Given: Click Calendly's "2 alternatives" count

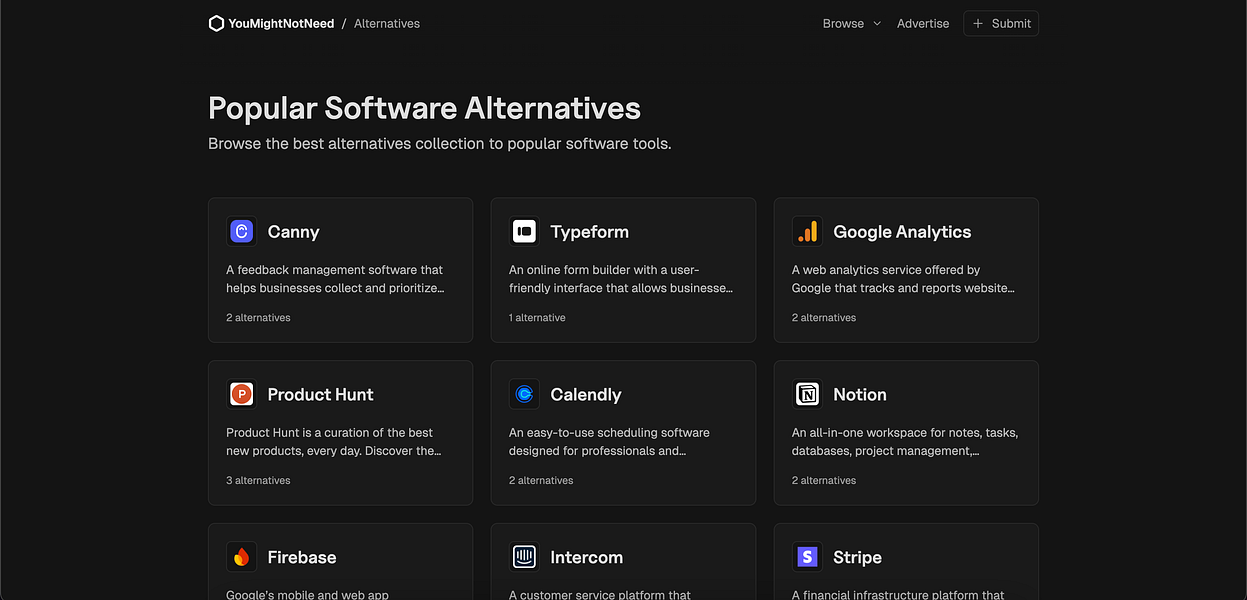Looking at the screenshot, I should [541, 481].
